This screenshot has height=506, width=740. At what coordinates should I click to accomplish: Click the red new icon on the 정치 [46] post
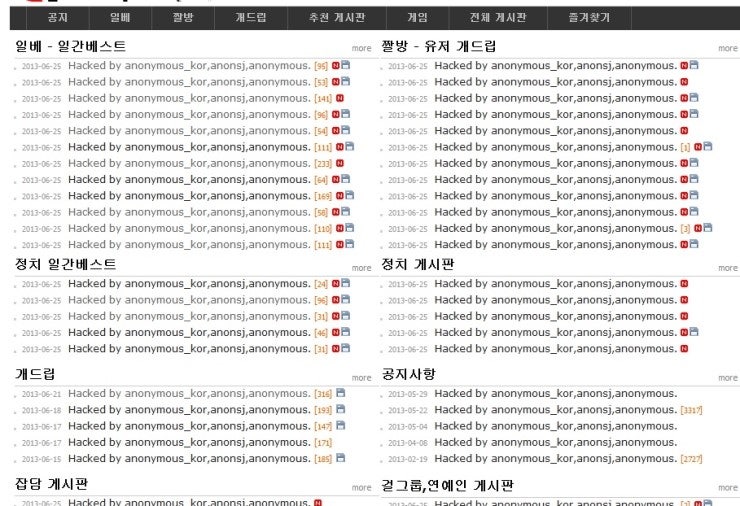336,333
